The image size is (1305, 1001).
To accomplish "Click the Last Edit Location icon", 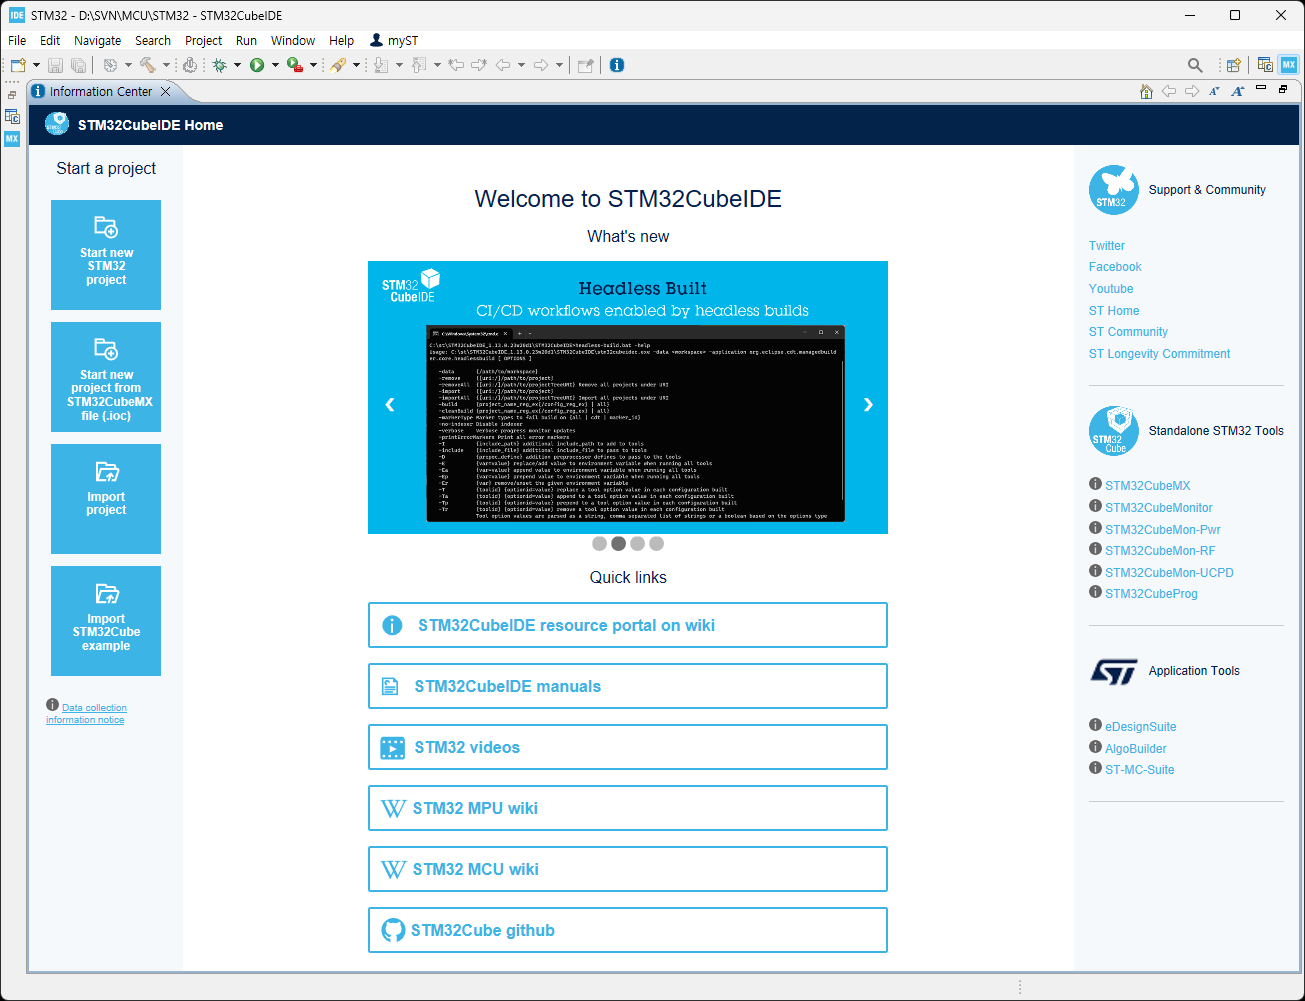I will [456, 65].
